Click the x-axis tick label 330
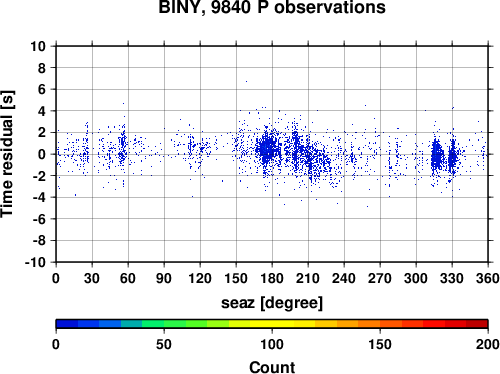Image resolution: width=500 pixels, height=374 pixels. point(452,278)
